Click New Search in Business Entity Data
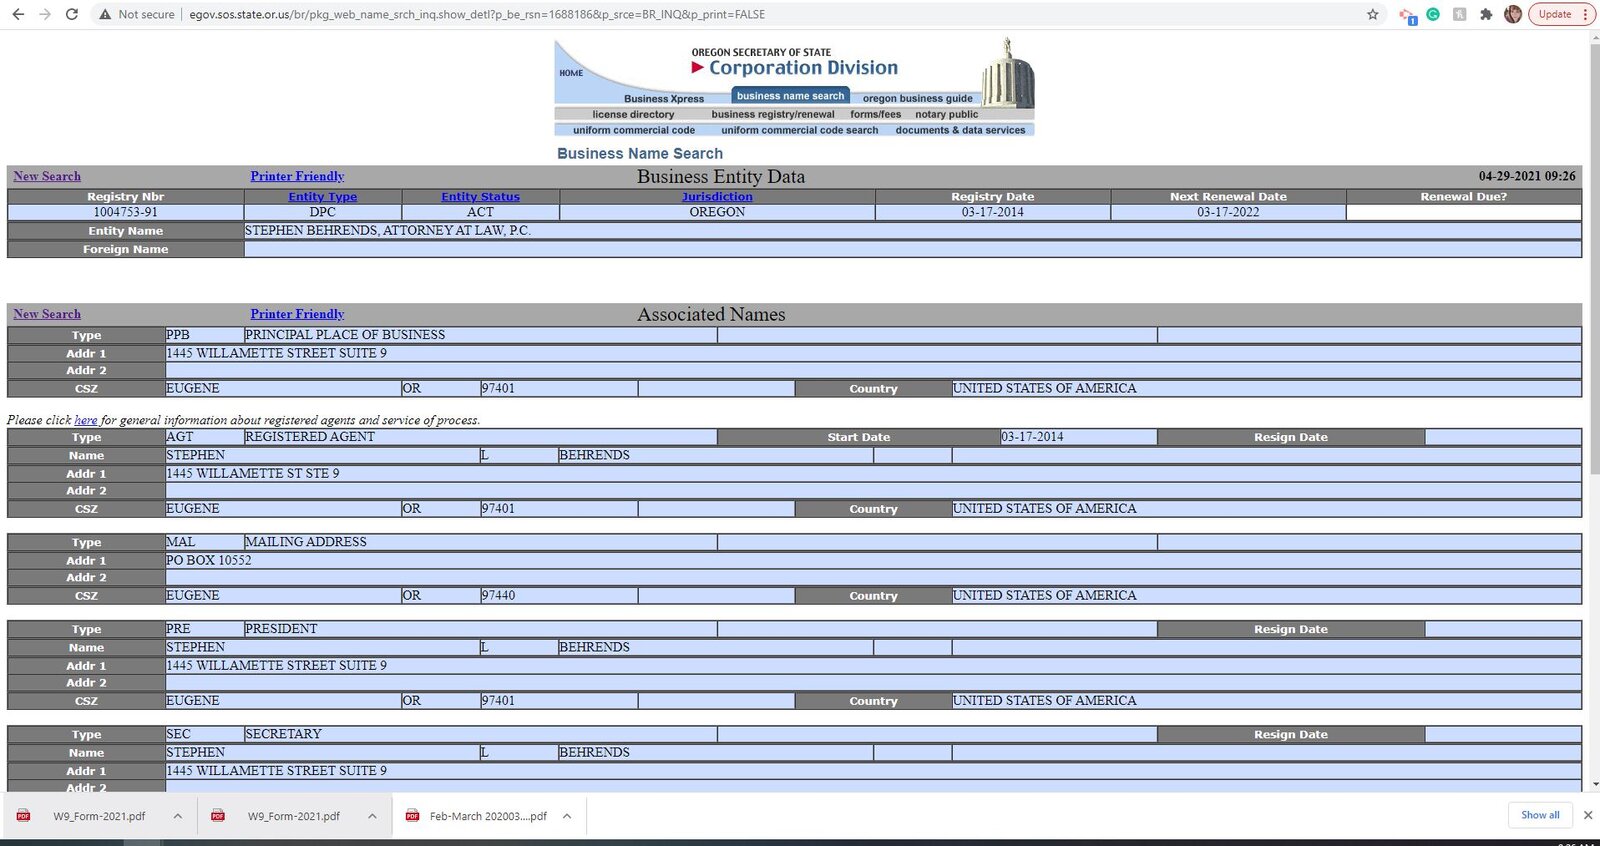Viewport: 1600px width, 846px height. (47, 176)
